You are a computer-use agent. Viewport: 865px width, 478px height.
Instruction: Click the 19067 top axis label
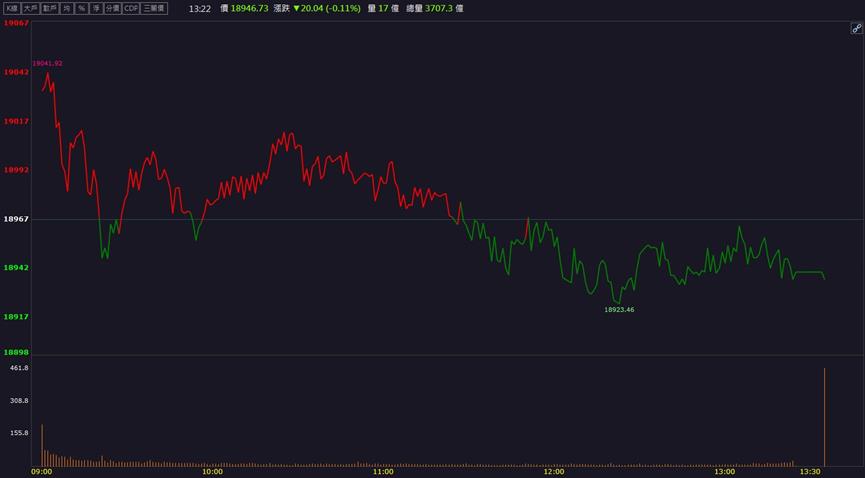click(x=16, y=23)
